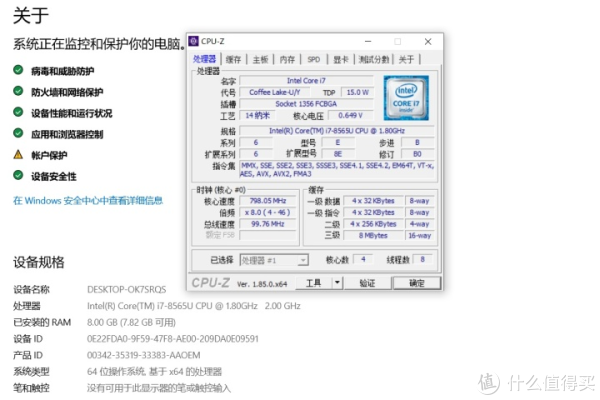This screenshot has width=600, height=400.
Task: Select the 内存 tab
Action: (287, 59)
